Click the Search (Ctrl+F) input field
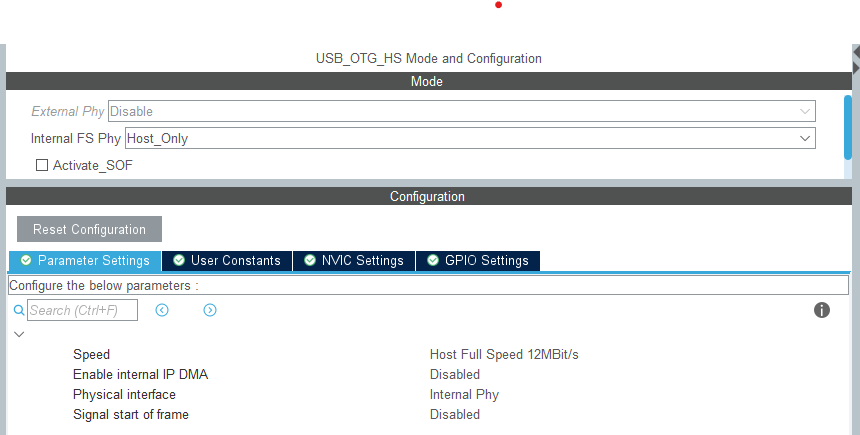The width and height of the screenshot is (860, 435). (82, 310)
